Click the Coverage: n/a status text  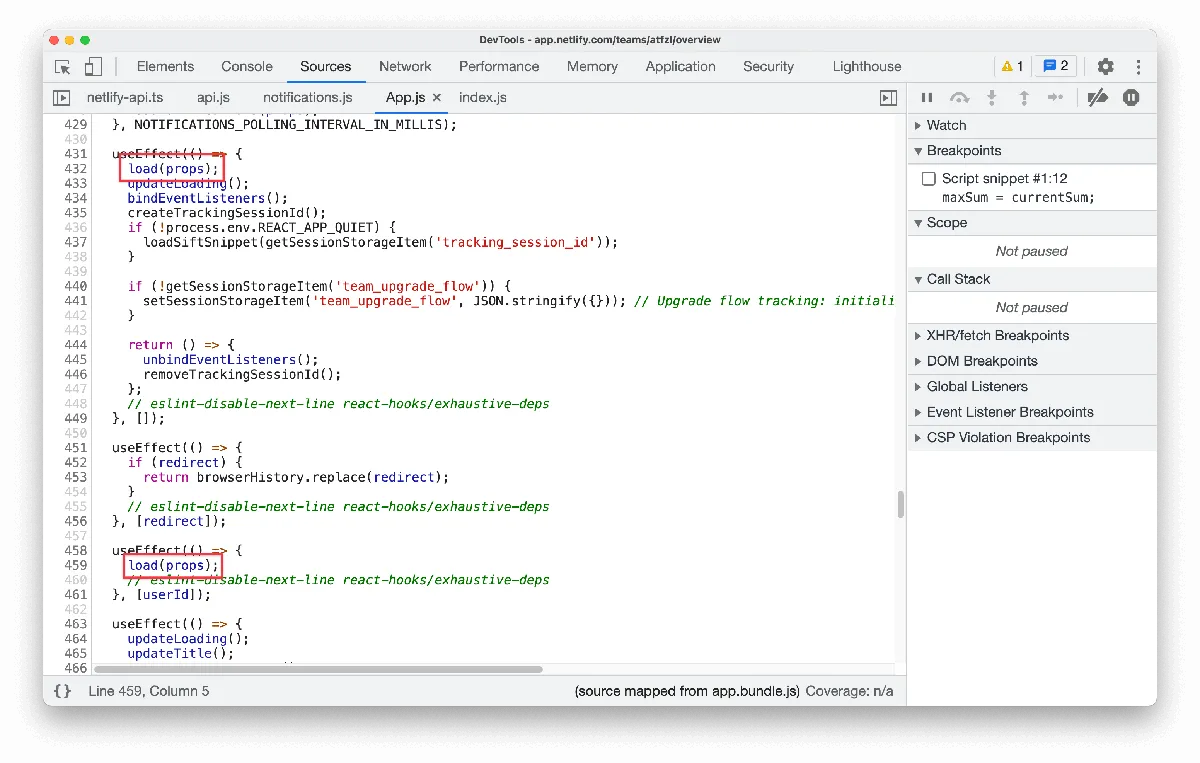(x=849, y=691)
